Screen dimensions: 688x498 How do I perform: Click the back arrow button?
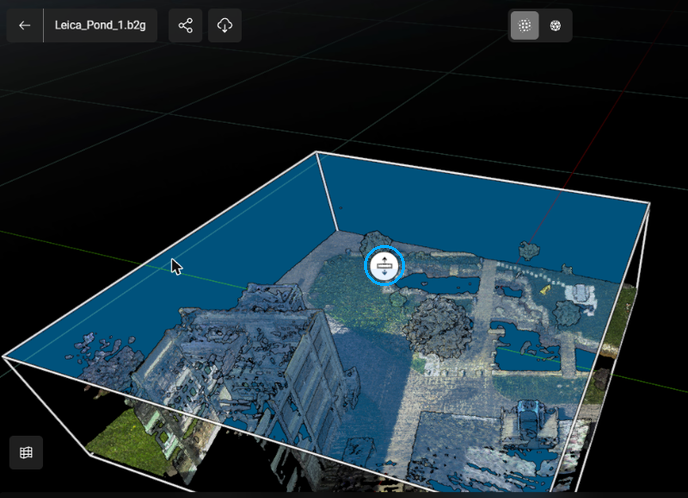tap(25, 25)
